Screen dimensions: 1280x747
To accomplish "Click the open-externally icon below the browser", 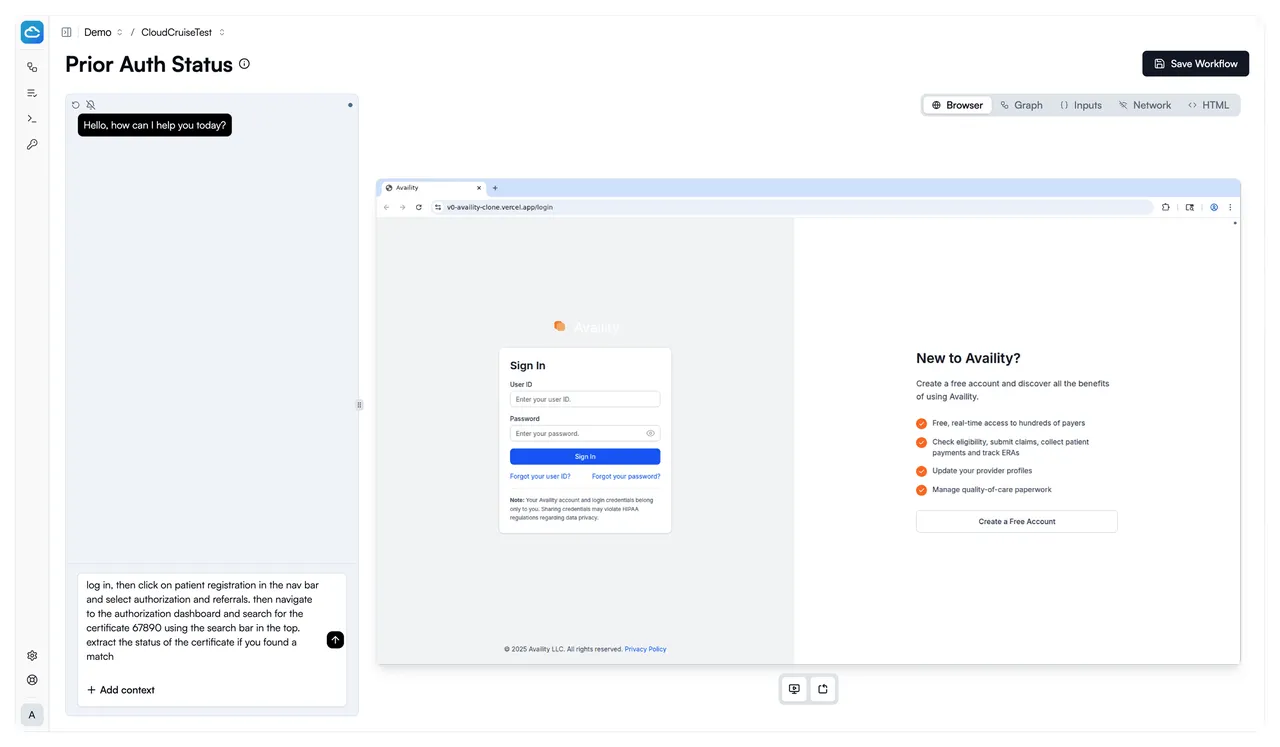I will coord(823,689).
